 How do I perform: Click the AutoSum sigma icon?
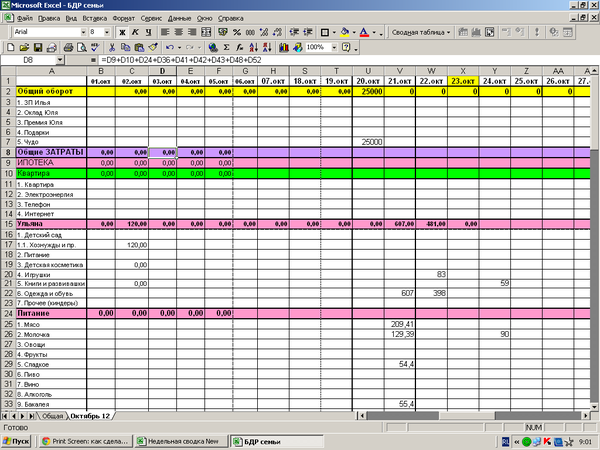point(228,47)
